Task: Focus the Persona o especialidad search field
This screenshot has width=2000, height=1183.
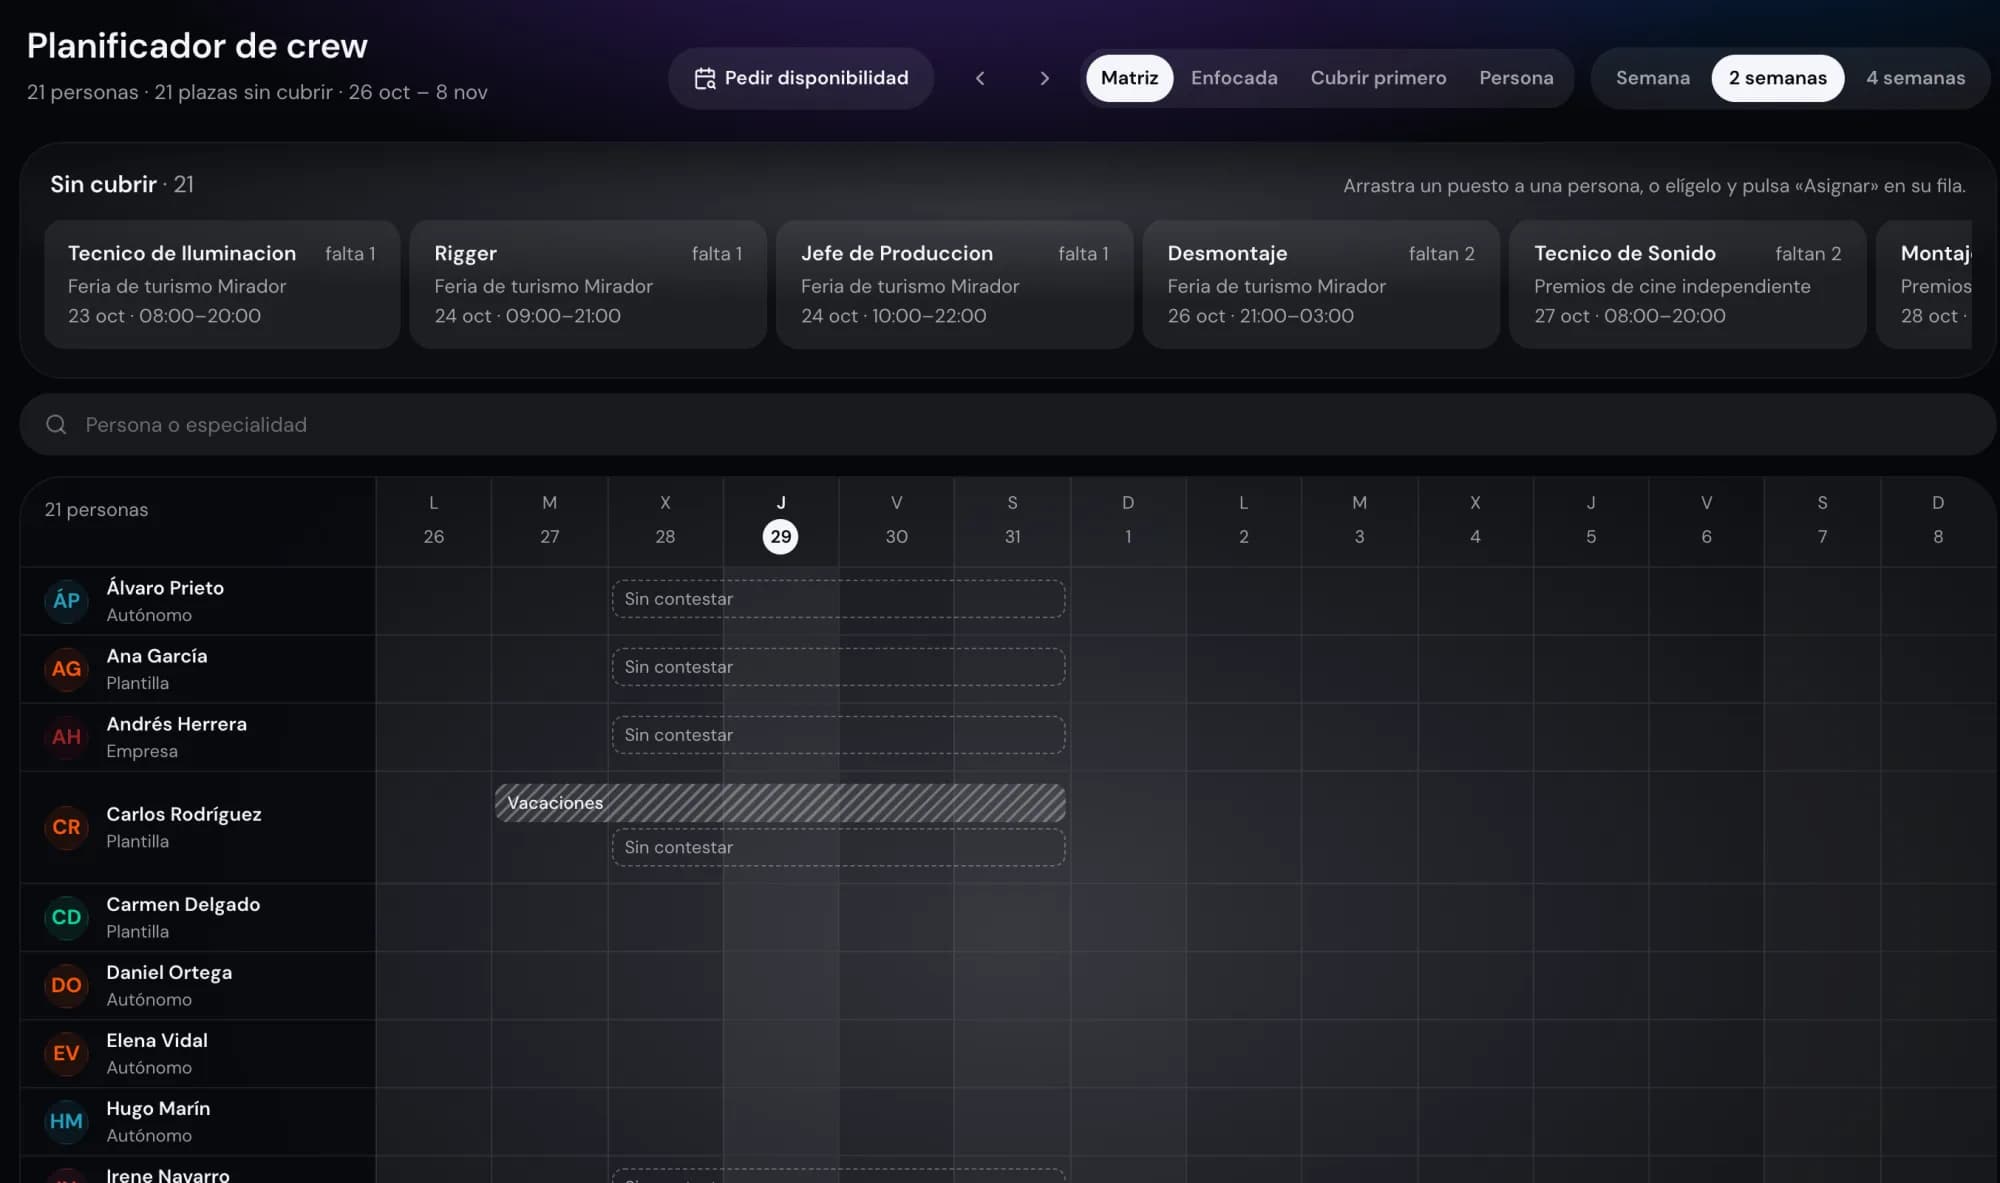Action: point(1008,425)
